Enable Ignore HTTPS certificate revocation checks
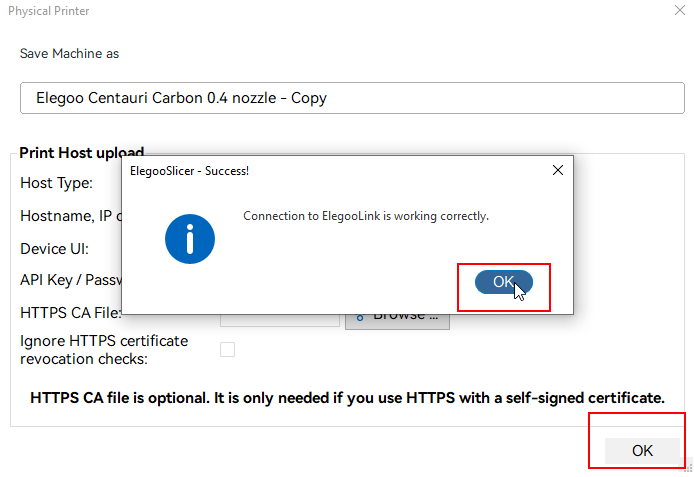The height and width of the screenshot is (477, 694). 228,349
